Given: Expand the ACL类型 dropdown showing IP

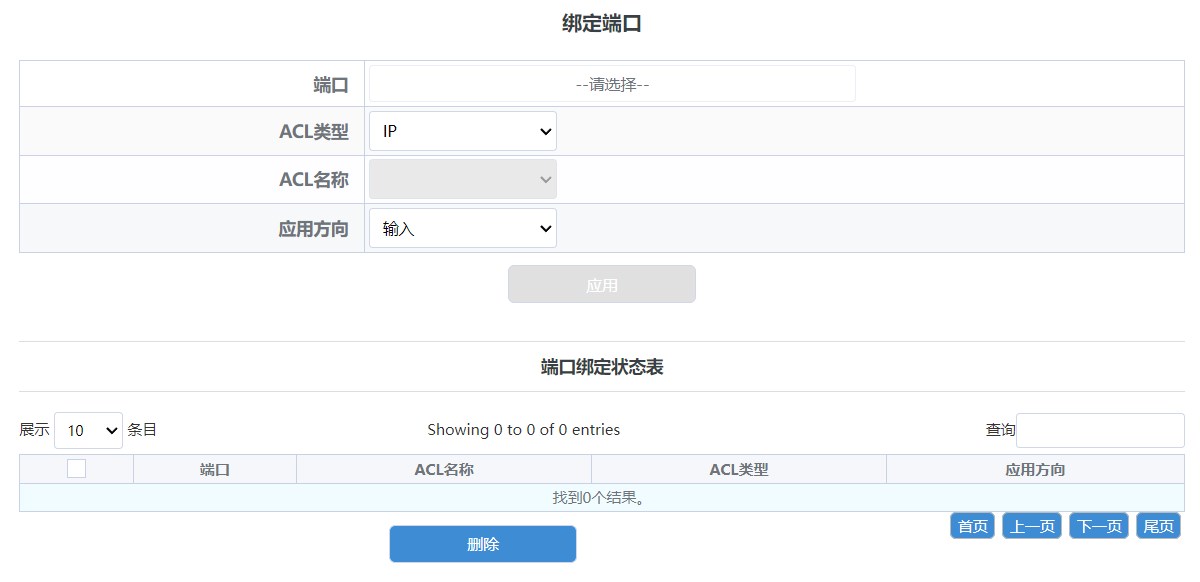Looking at the screenshot, I should pos(463,131).
